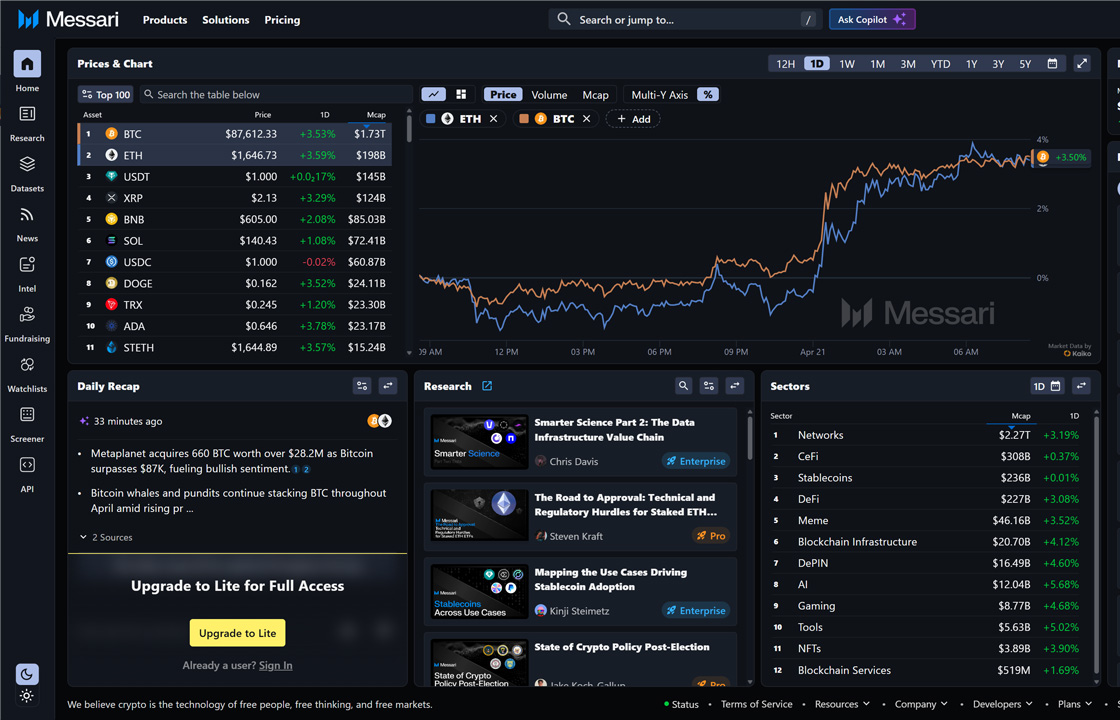Toggle percent scale on chart
This screenshot has width=1120, height=720.
tap(708, 94)
